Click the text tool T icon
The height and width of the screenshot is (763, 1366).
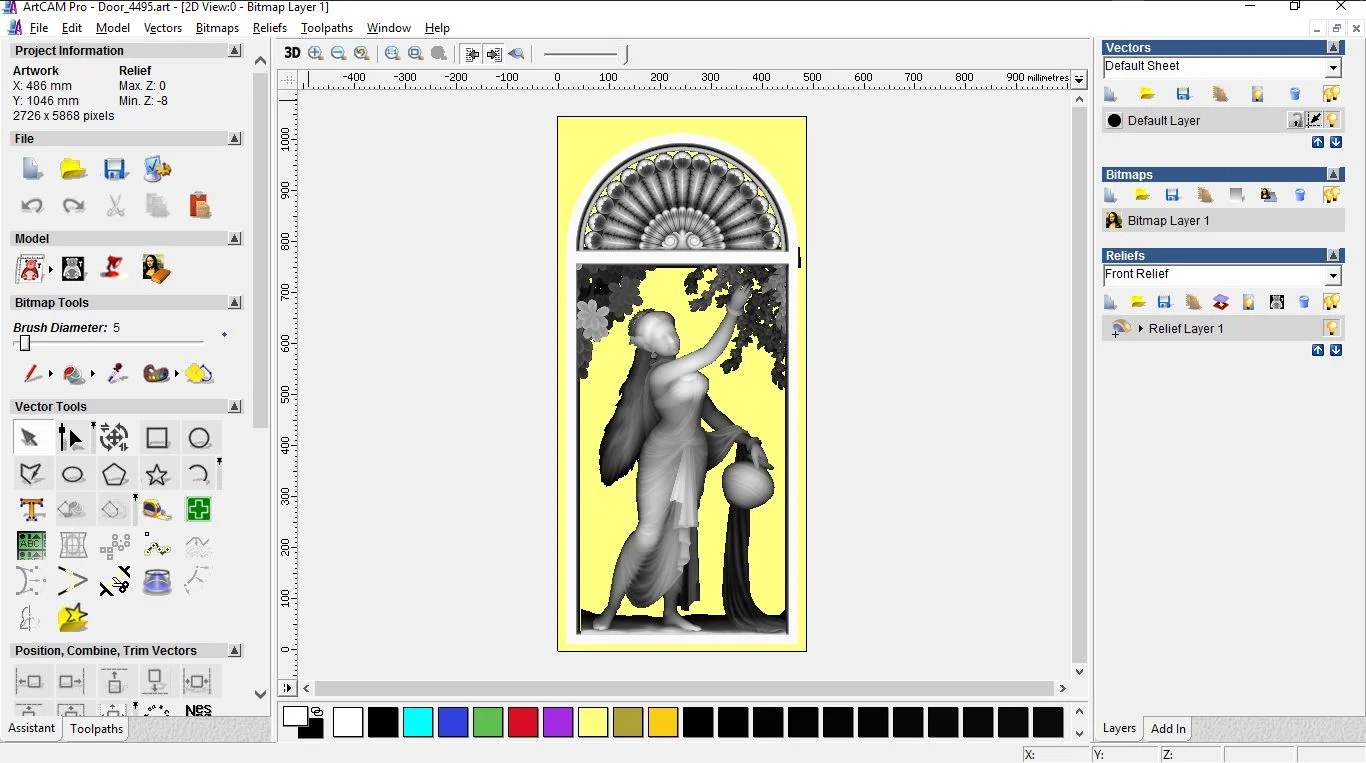32,510
